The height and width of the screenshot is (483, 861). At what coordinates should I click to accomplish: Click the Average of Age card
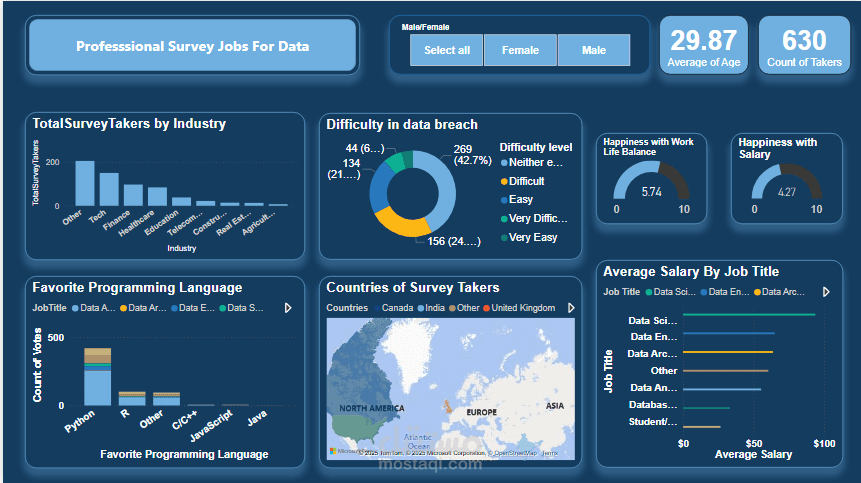click(x=704, y=45)
